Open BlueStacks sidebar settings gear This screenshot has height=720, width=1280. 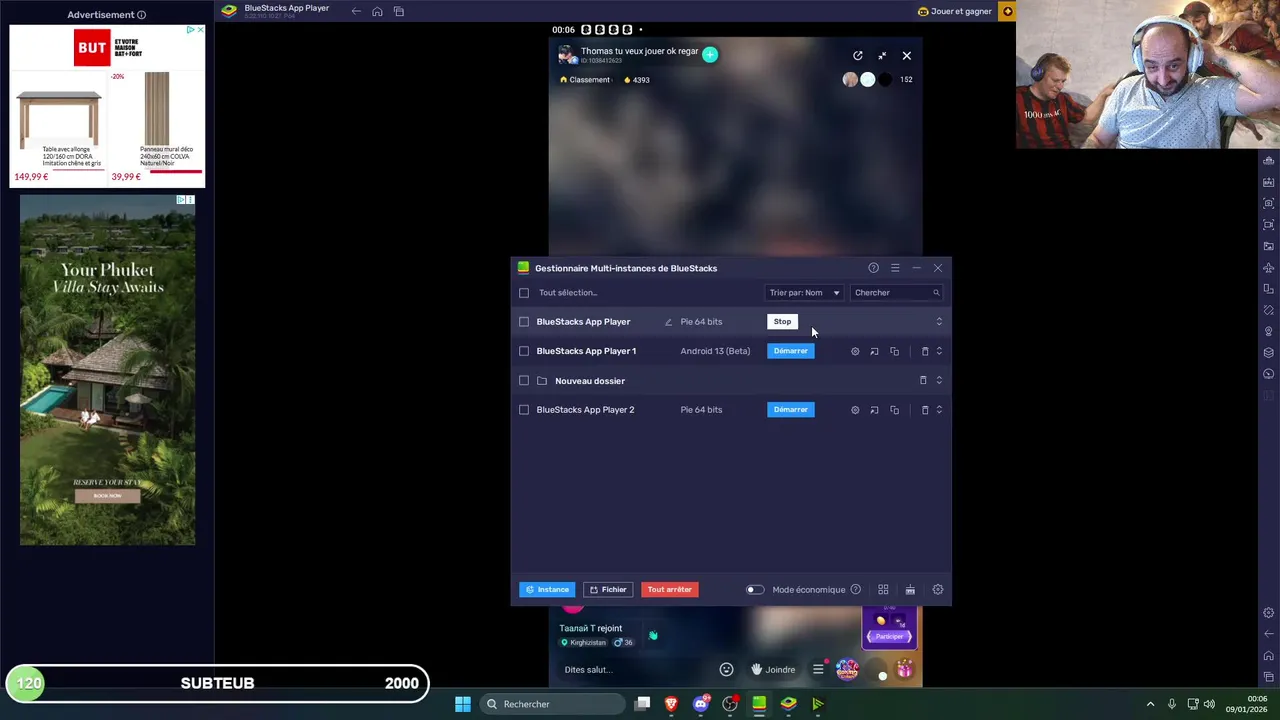click(x=1269, y=613)
